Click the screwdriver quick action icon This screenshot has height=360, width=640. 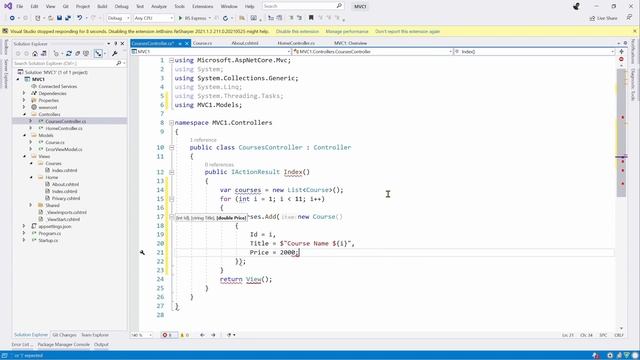point(142,253)
